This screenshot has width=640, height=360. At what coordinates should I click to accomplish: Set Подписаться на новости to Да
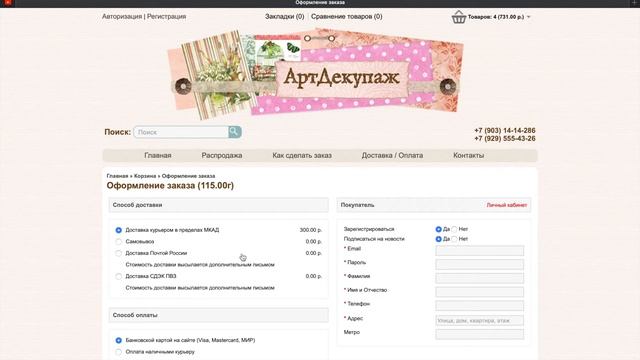[438, 239]
